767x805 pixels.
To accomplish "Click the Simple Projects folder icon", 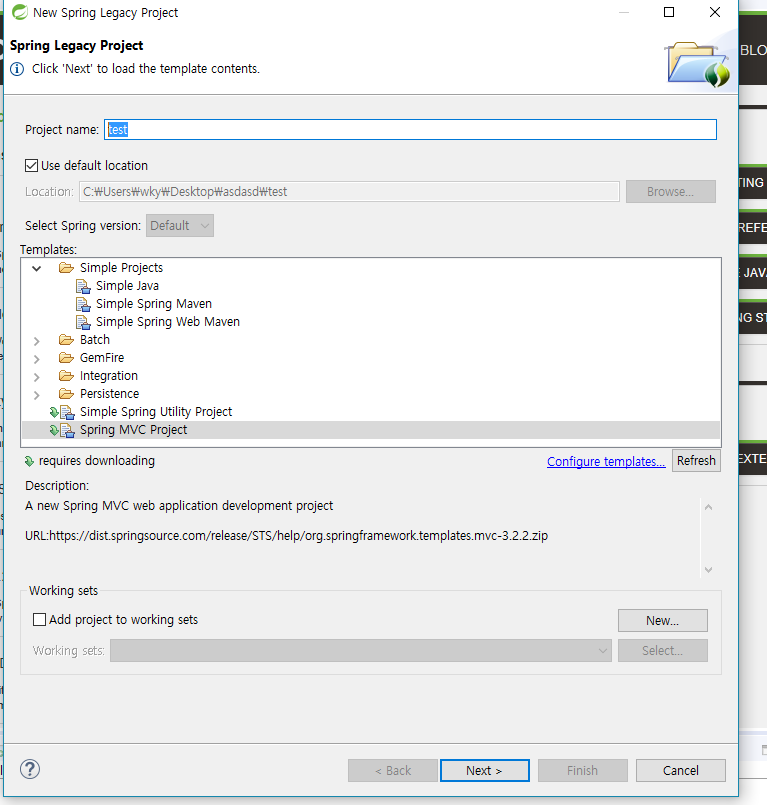I will pyautogui.click(x=66, y=267).
